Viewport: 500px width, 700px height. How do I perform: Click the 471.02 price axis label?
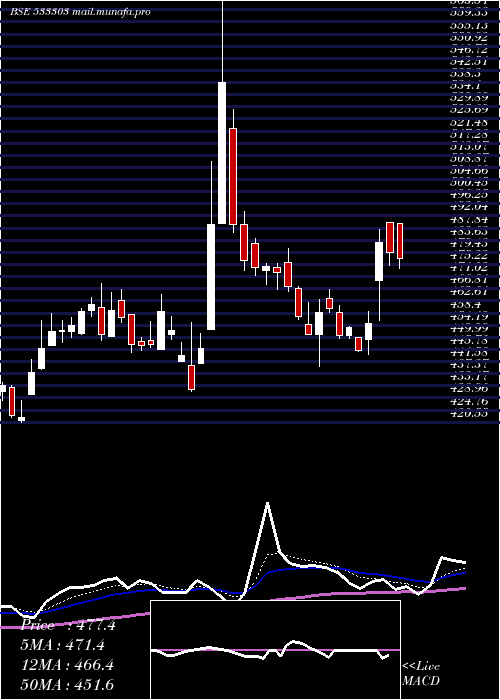pyautogui.click(x=469, y=268)
